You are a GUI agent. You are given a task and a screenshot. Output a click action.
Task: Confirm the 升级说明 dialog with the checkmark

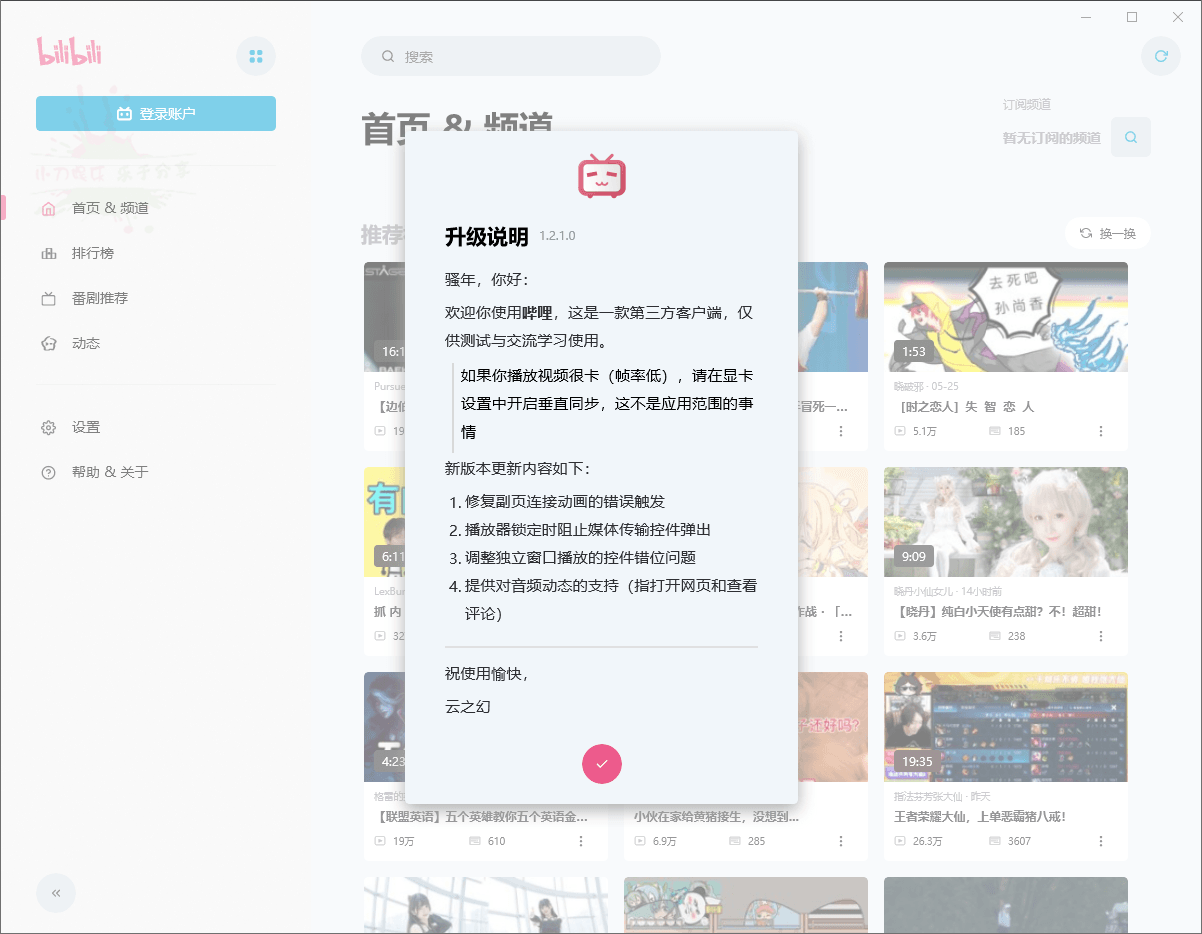(x=601, y=764)
